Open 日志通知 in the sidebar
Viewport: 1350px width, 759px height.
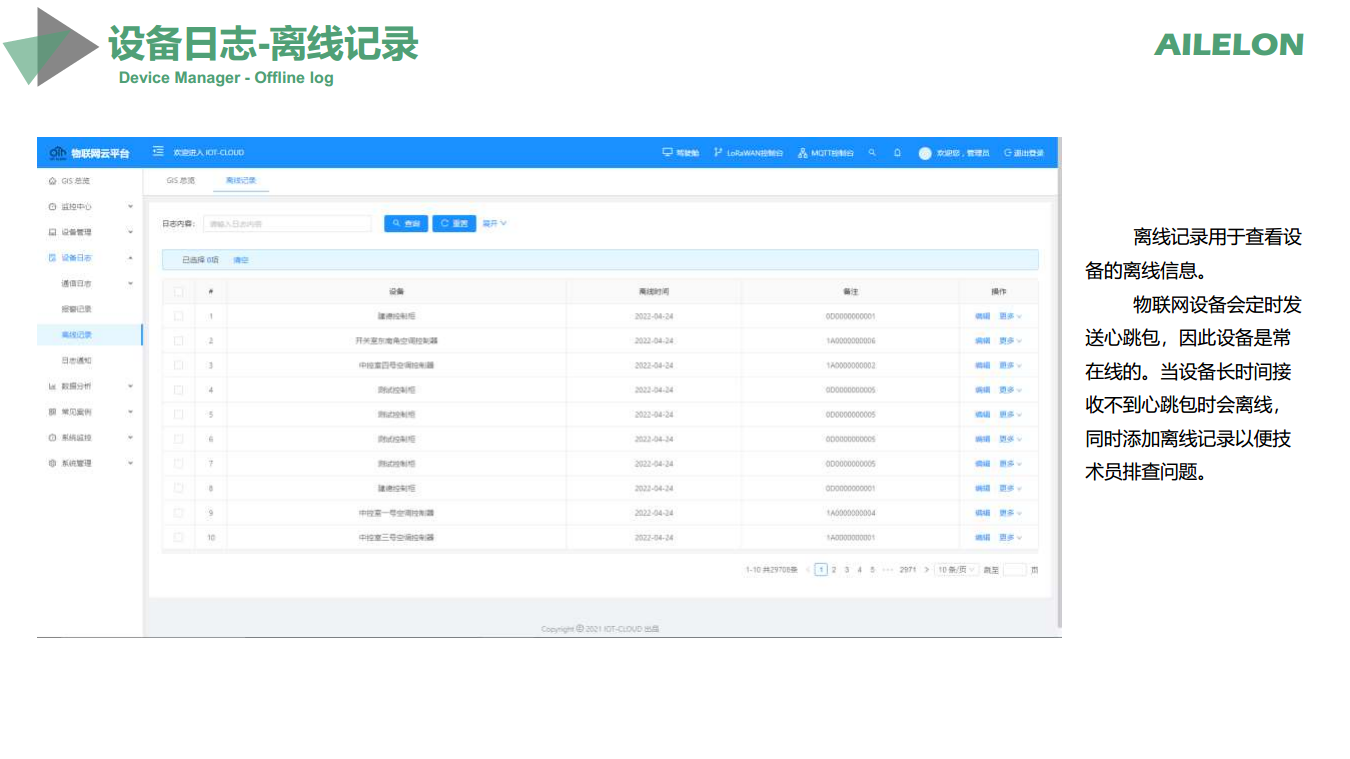click(77, 361)
